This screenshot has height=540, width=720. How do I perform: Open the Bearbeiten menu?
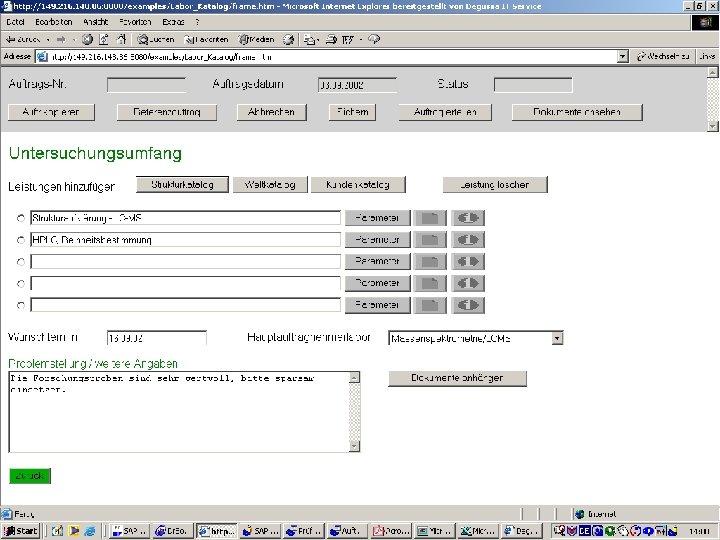54,22
